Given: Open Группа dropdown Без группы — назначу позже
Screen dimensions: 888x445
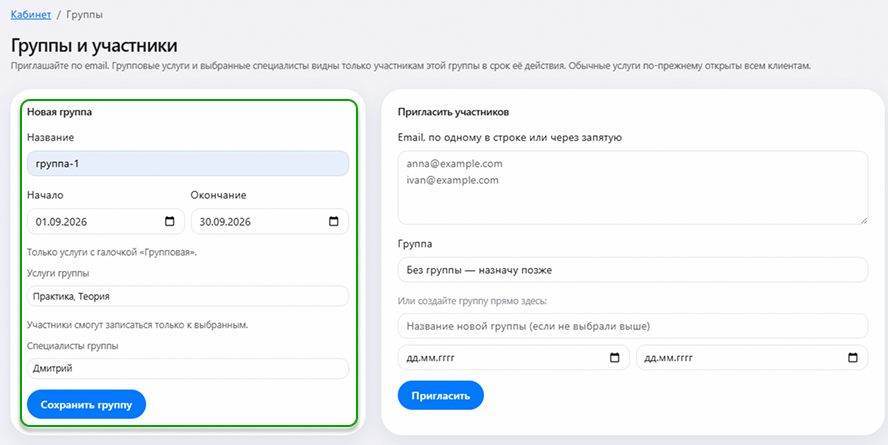Looking at the screenshot, I should (x=633, y=270).
